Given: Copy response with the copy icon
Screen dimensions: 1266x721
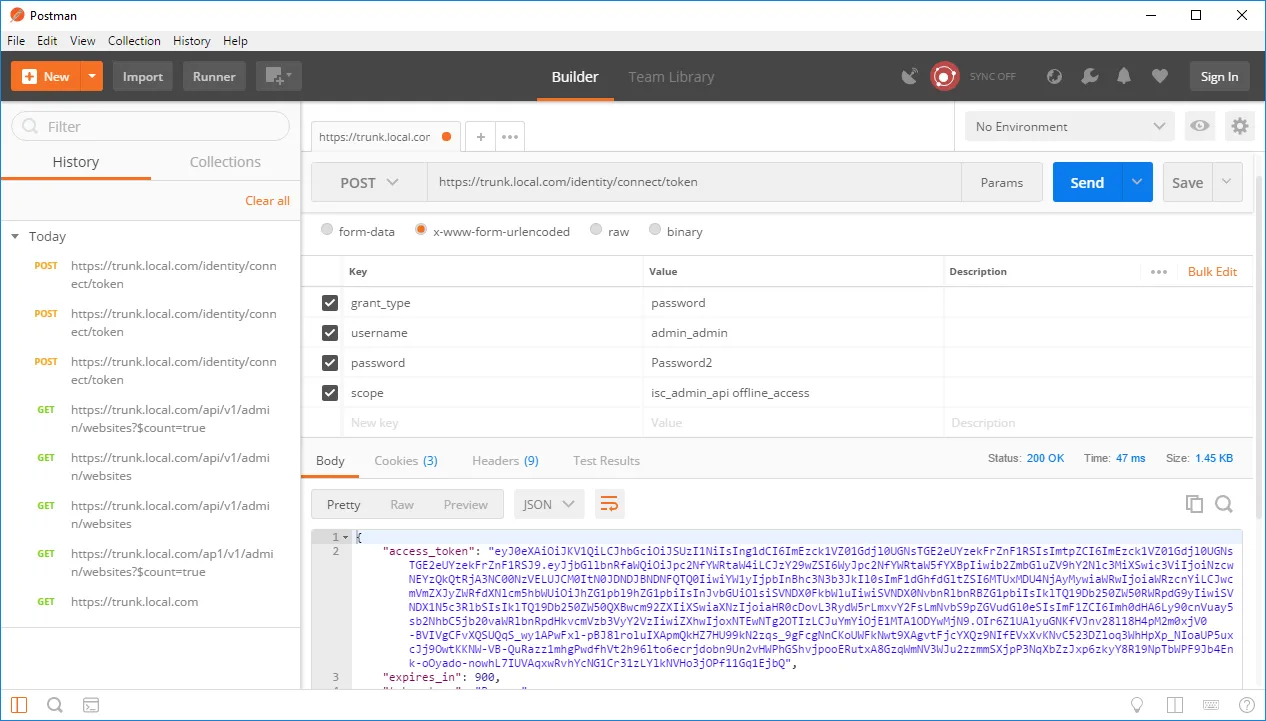Looking at the screenshot, I should 1194,505.
